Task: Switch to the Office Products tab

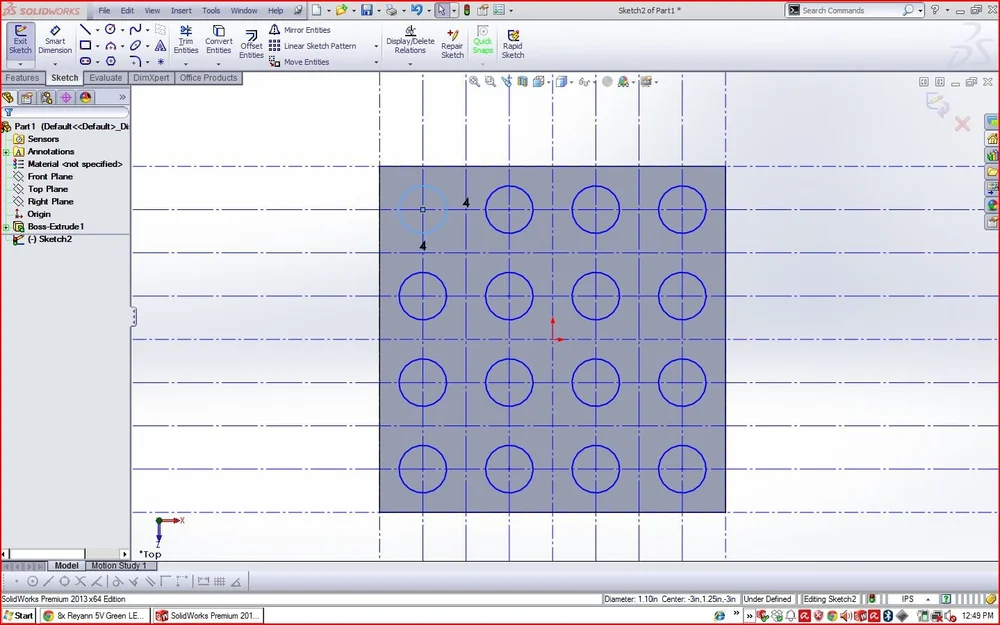Action: (x=208, y=78)
